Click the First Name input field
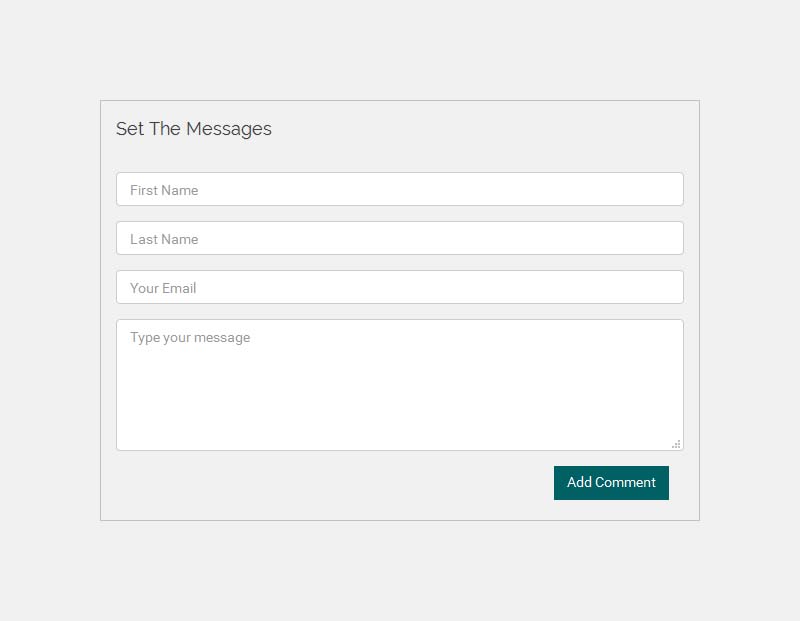The height and width of the screenshot is (621, 800). [399, 189]
